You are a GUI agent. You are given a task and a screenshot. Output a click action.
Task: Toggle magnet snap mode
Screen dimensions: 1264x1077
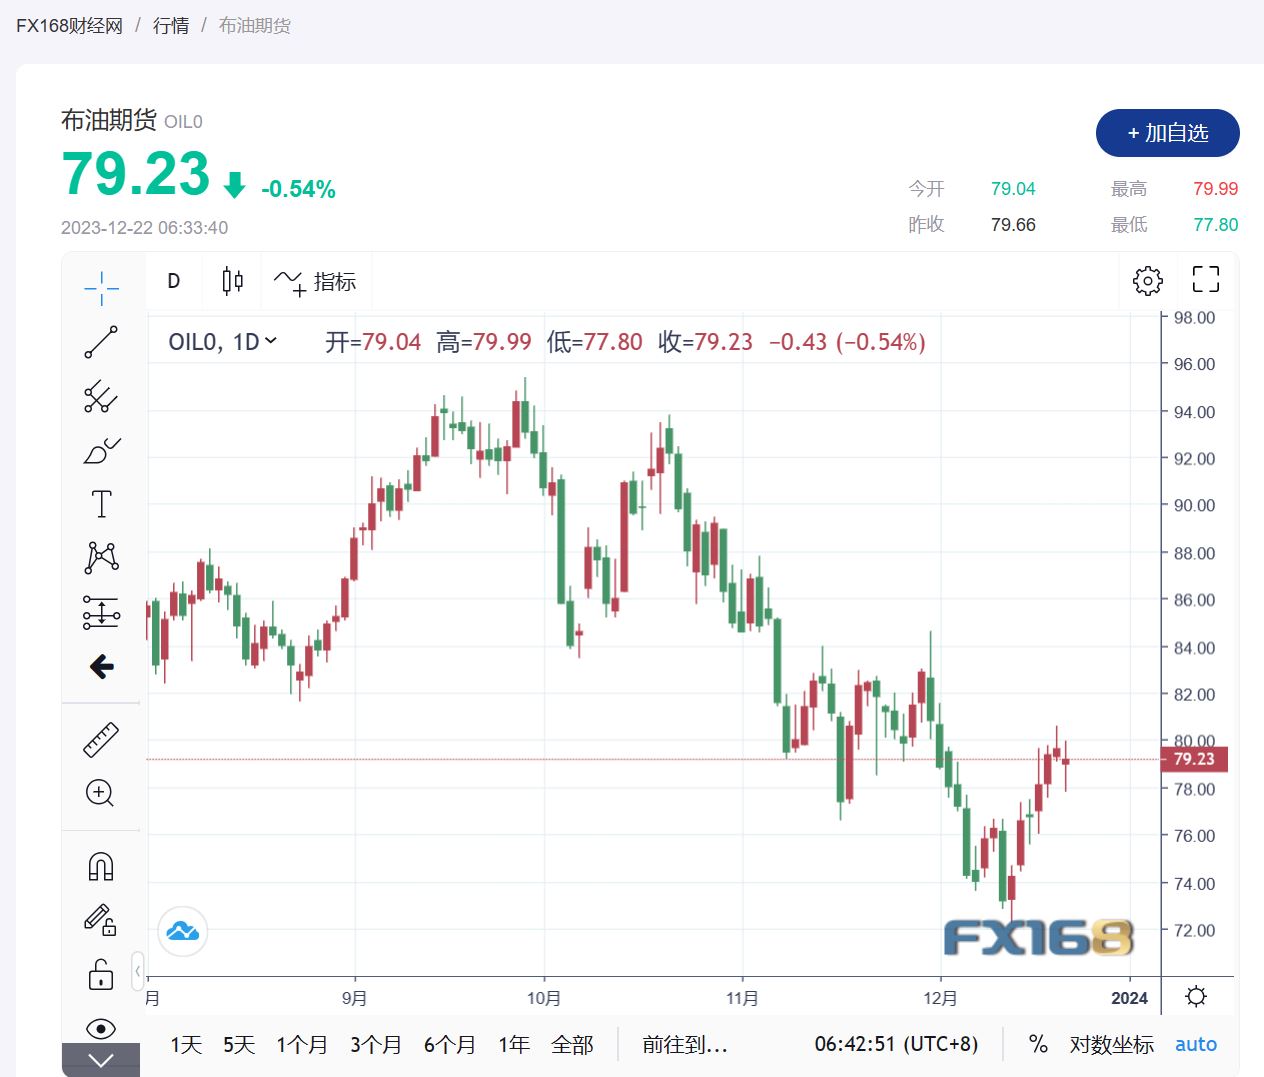coord(101,866)
